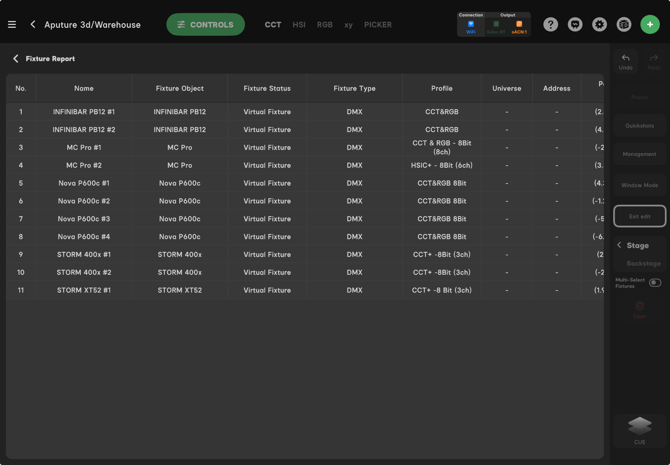This screenshot has height=465, width=670.
Task: Select the sACN output indicator
Action: [519, 26]
